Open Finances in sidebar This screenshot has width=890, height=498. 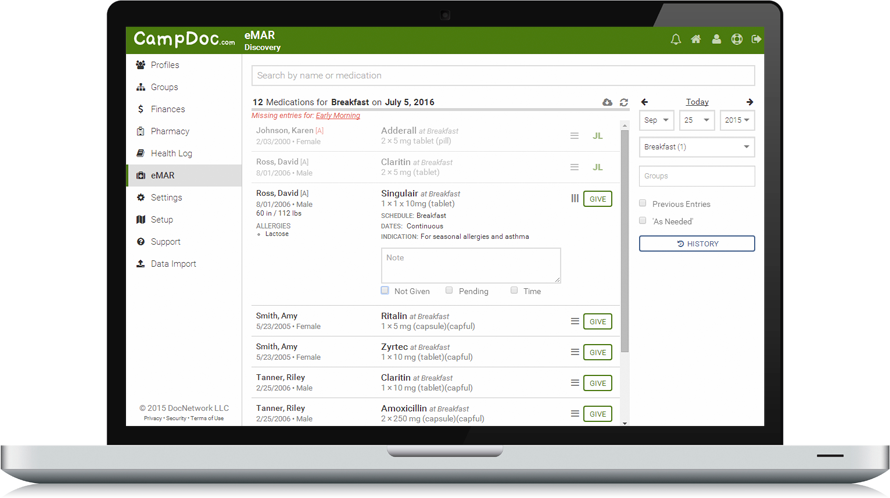coord(184,109)
